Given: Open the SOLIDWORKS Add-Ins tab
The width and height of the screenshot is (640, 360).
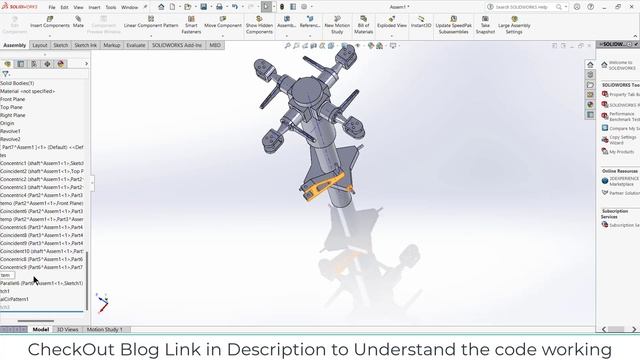Looking at the screenshot, I should coord(177,45).
